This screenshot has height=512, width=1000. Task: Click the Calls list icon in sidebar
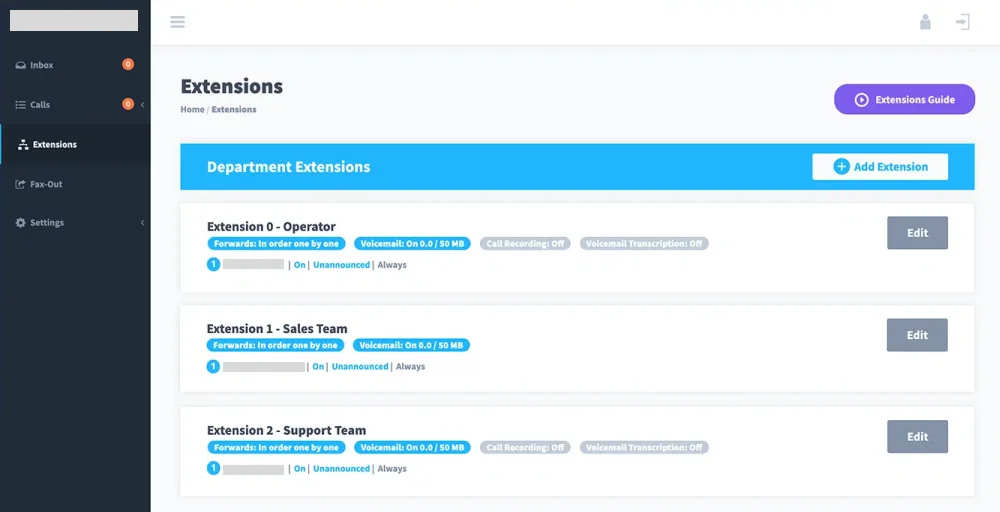click(20, 105)
